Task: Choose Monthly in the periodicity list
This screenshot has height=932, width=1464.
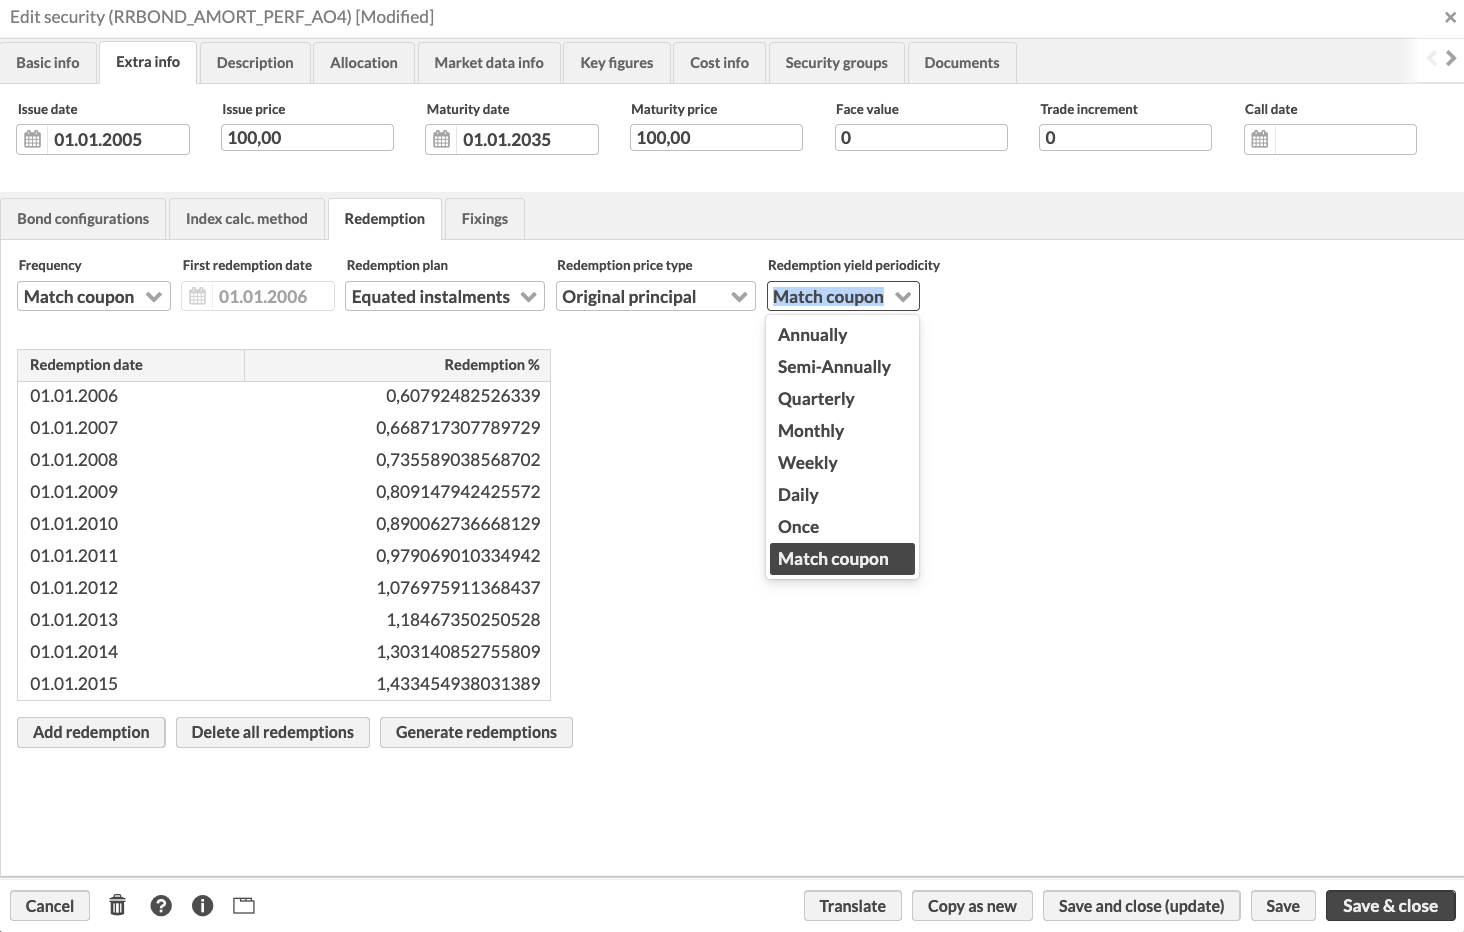Action: tap(842, 431)
